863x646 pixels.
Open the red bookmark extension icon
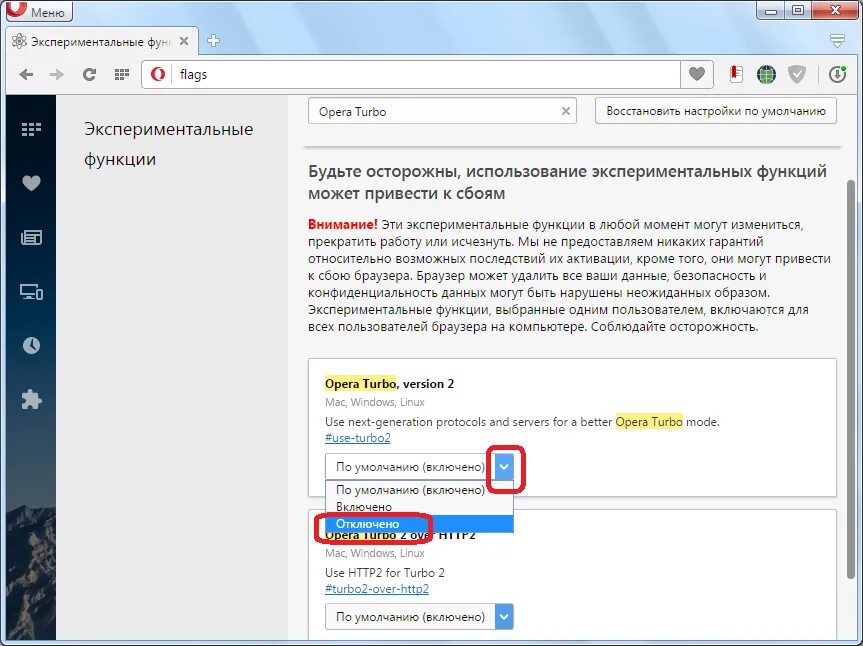(736, 74)
